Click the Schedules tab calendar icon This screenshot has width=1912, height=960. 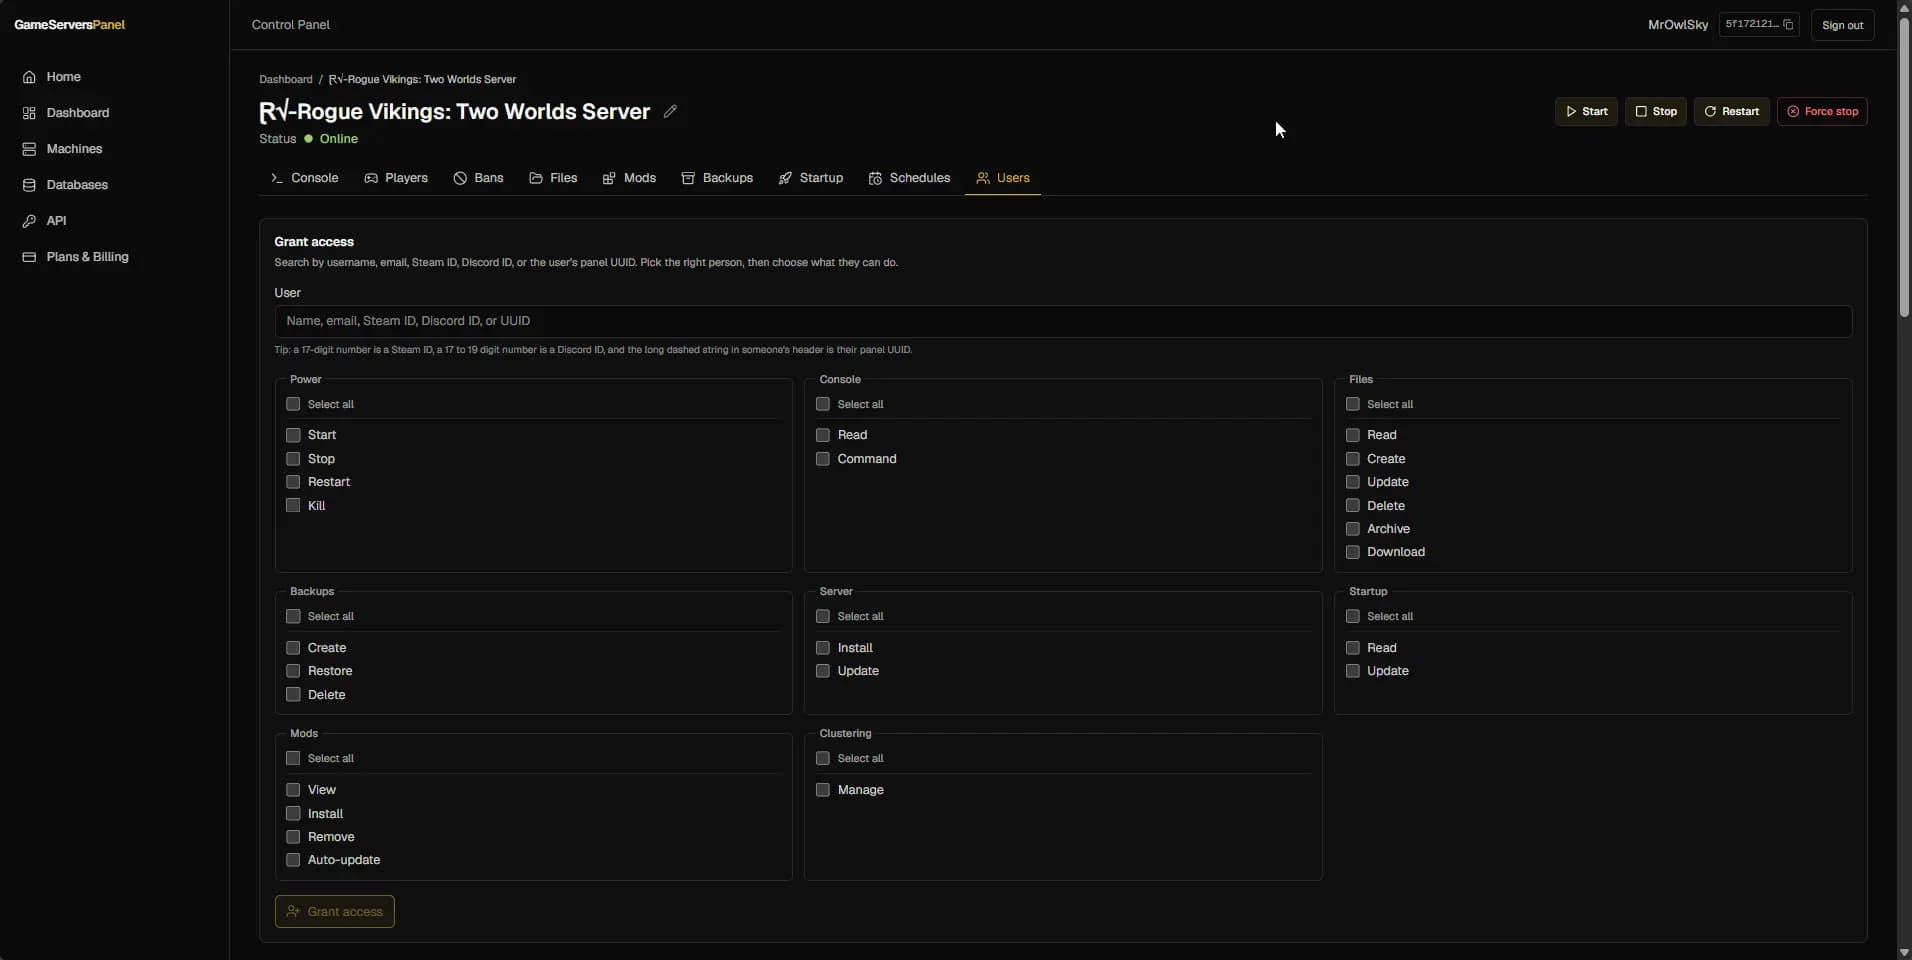(x=875, y=178)
